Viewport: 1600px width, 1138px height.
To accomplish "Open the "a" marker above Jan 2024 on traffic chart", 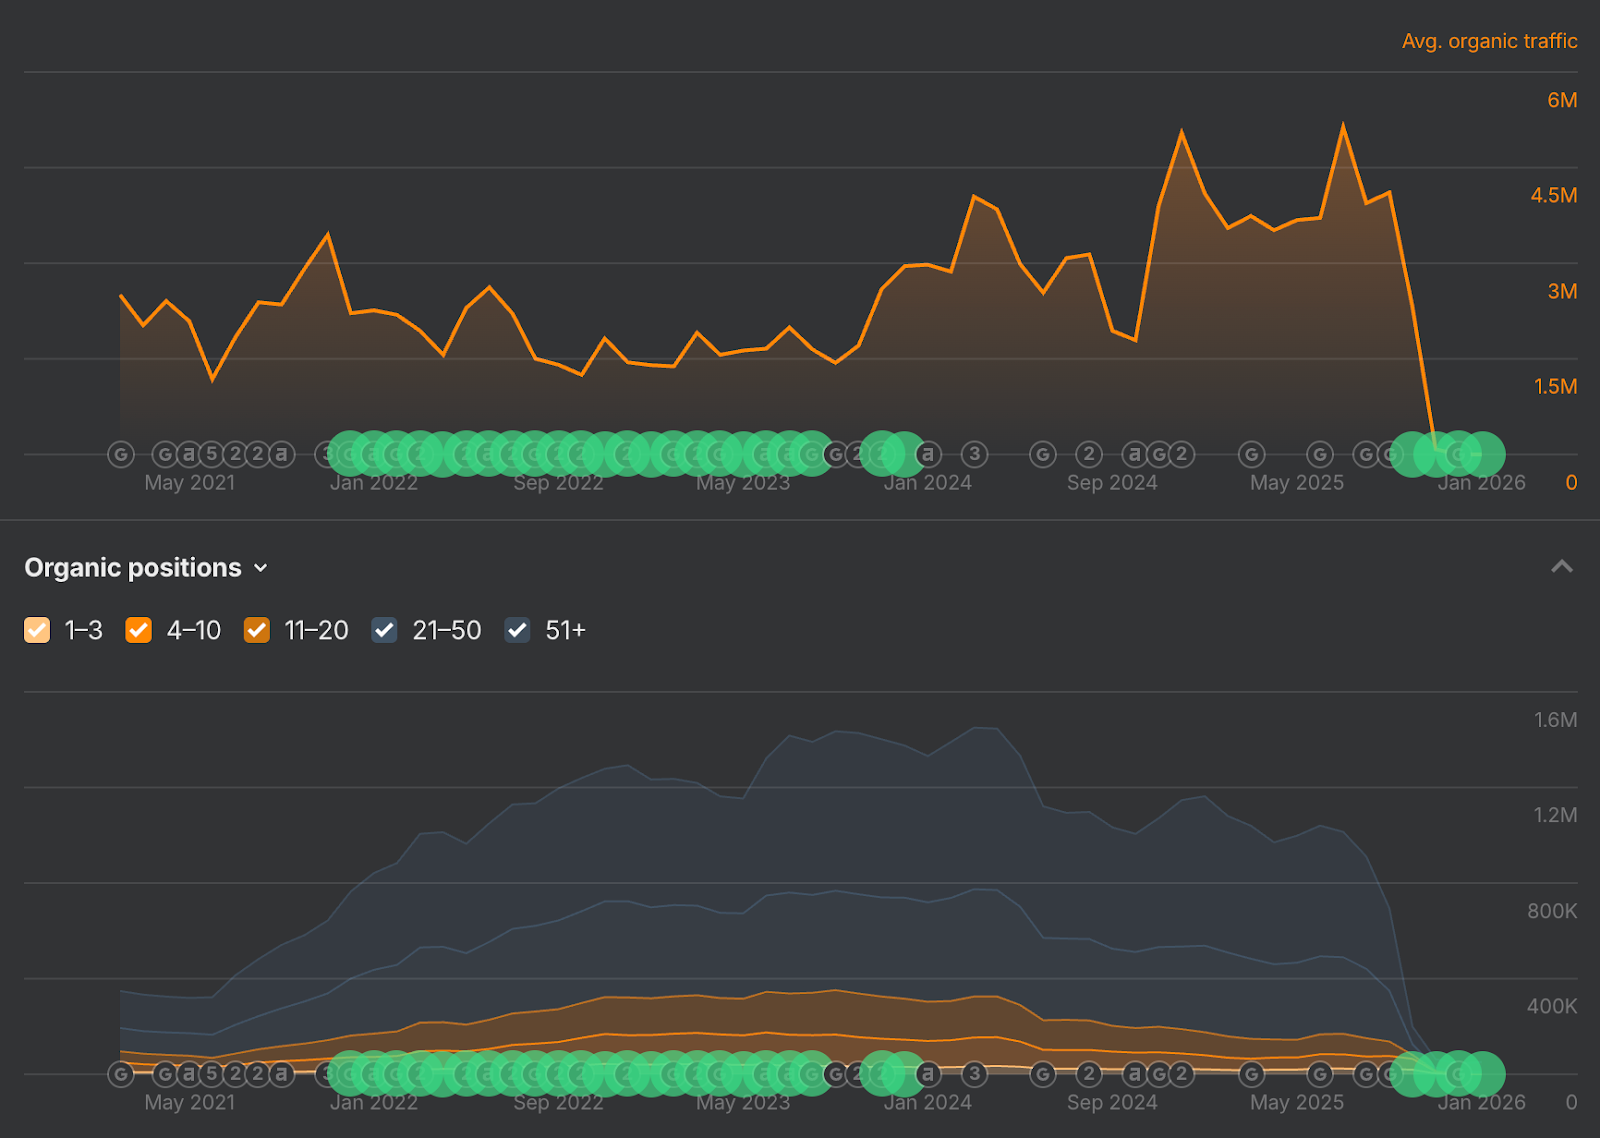I will tap(928, 455).
